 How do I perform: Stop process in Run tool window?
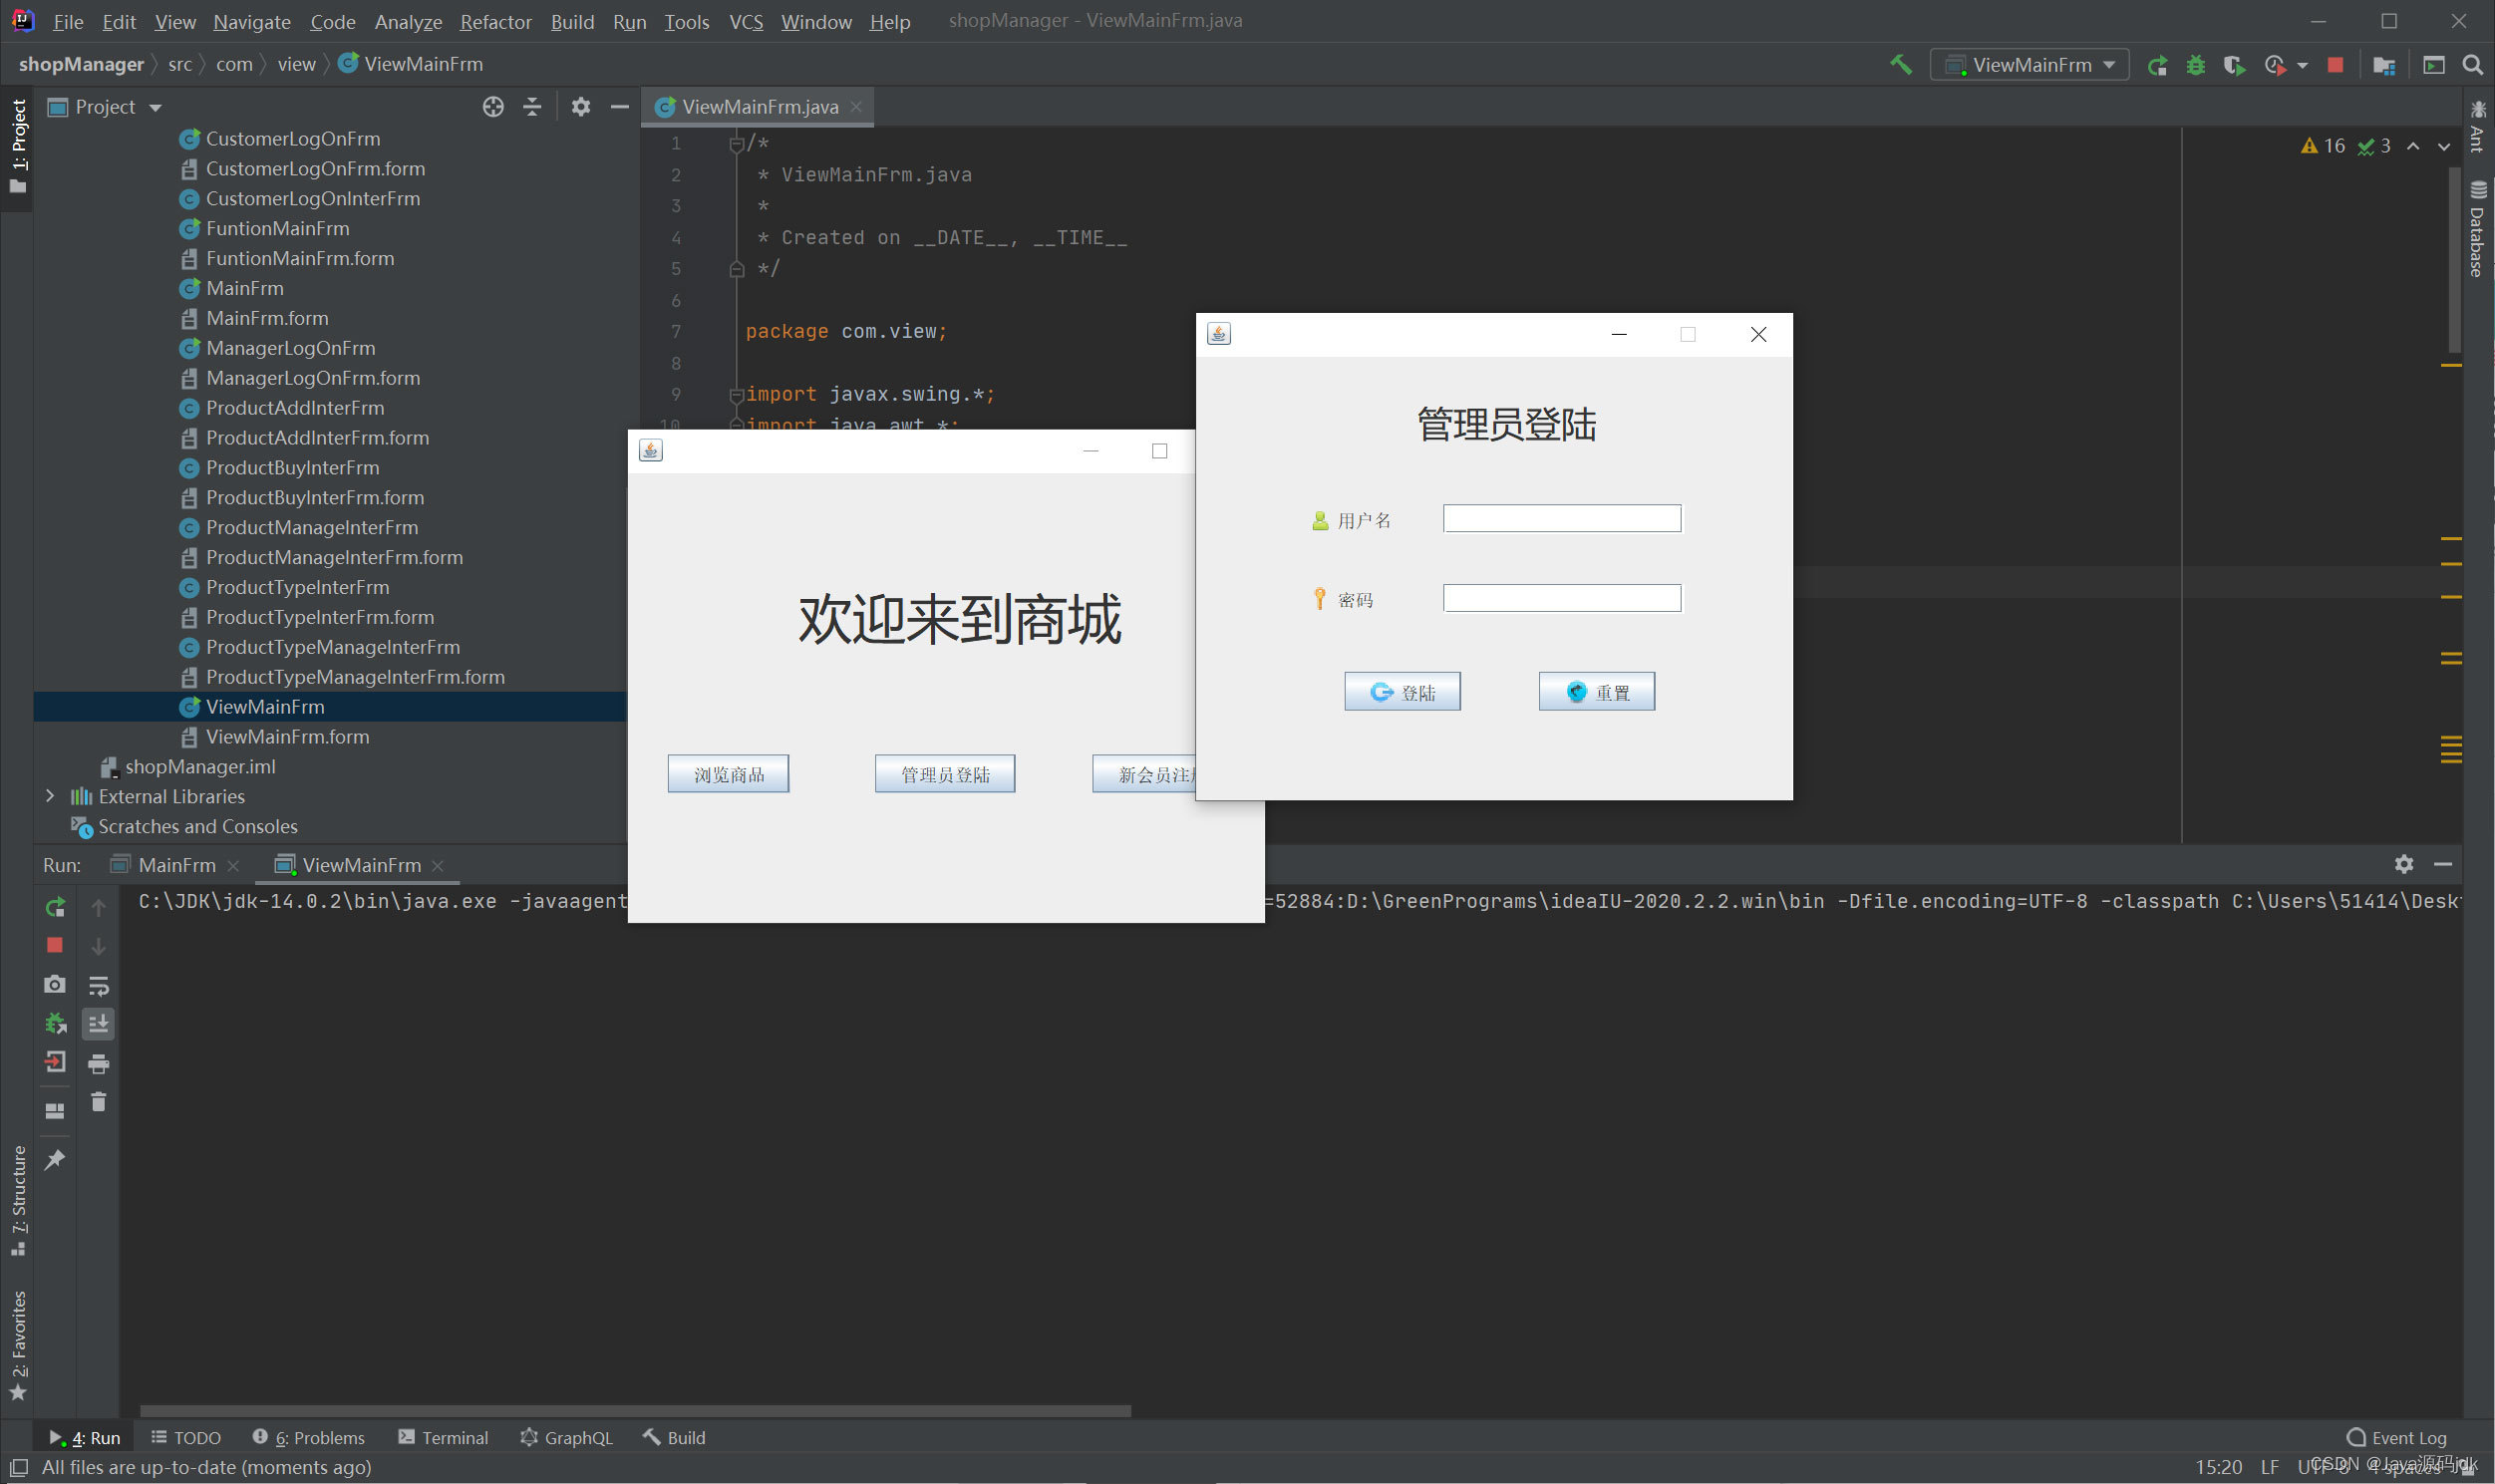pos(55,945)
